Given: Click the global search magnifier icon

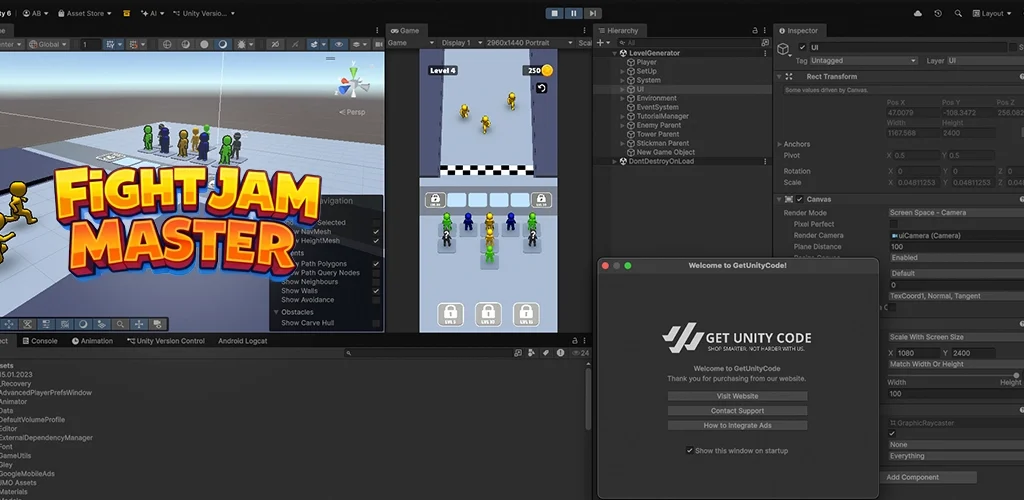Looking at the screenshot, I should [958, 13].
